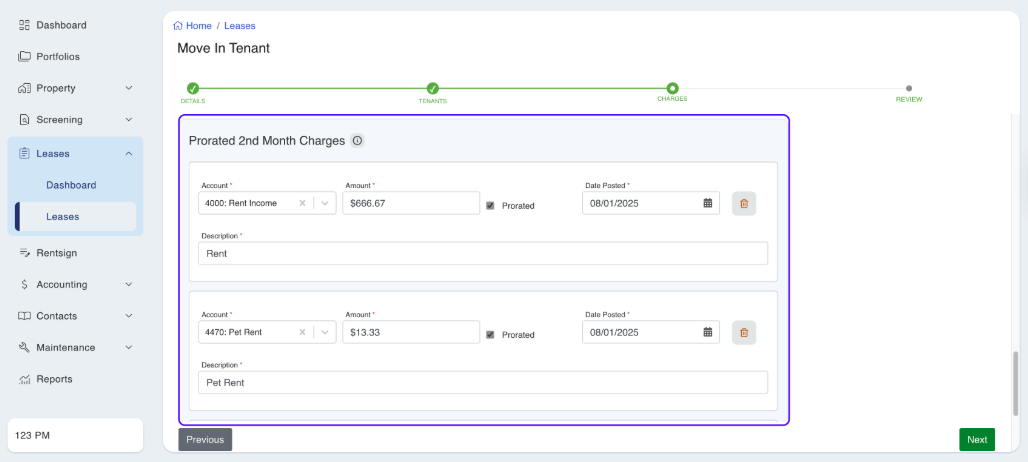Click the Previous button
Viewport: 1028px width, 462px height.
(x=205, y=439)
